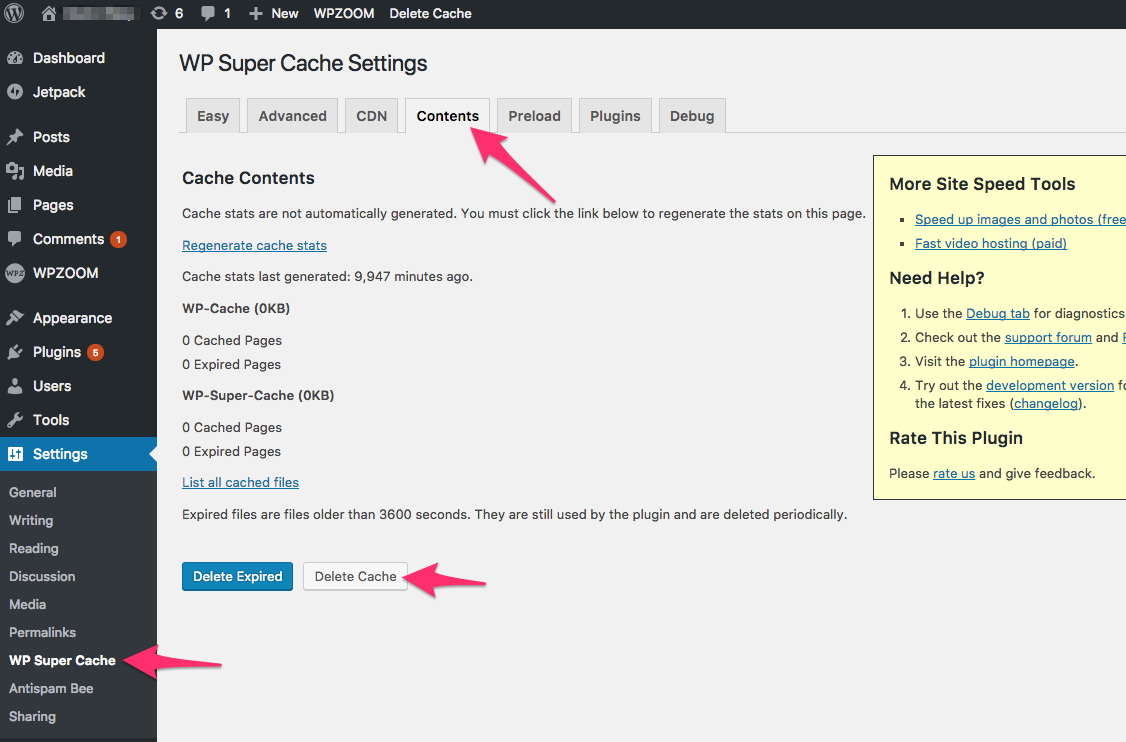Click the WordPress logo icon
Viewport: 1126px width, 742px height.
coord(14,13)
